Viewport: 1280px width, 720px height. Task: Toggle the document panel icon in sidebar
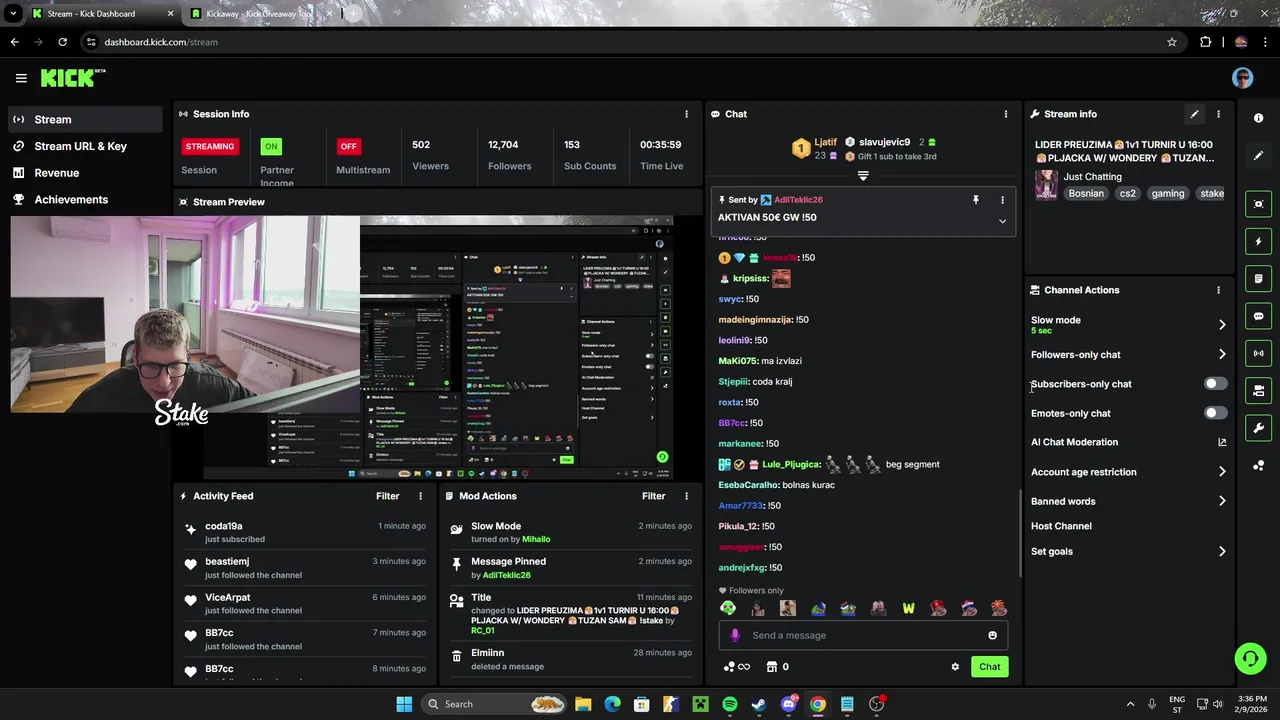[1258, 278]
